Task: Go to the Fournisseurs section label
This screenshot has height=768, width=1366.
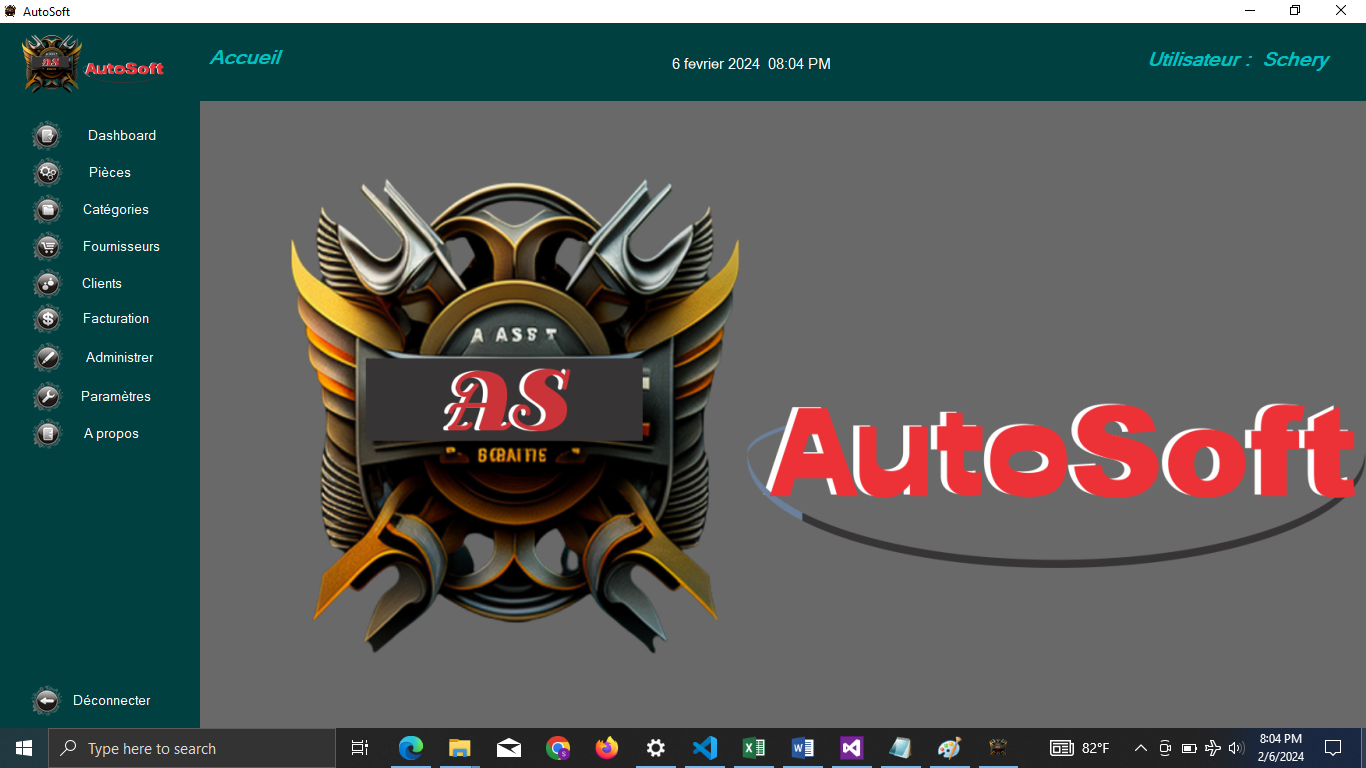Action: point(121,246)
